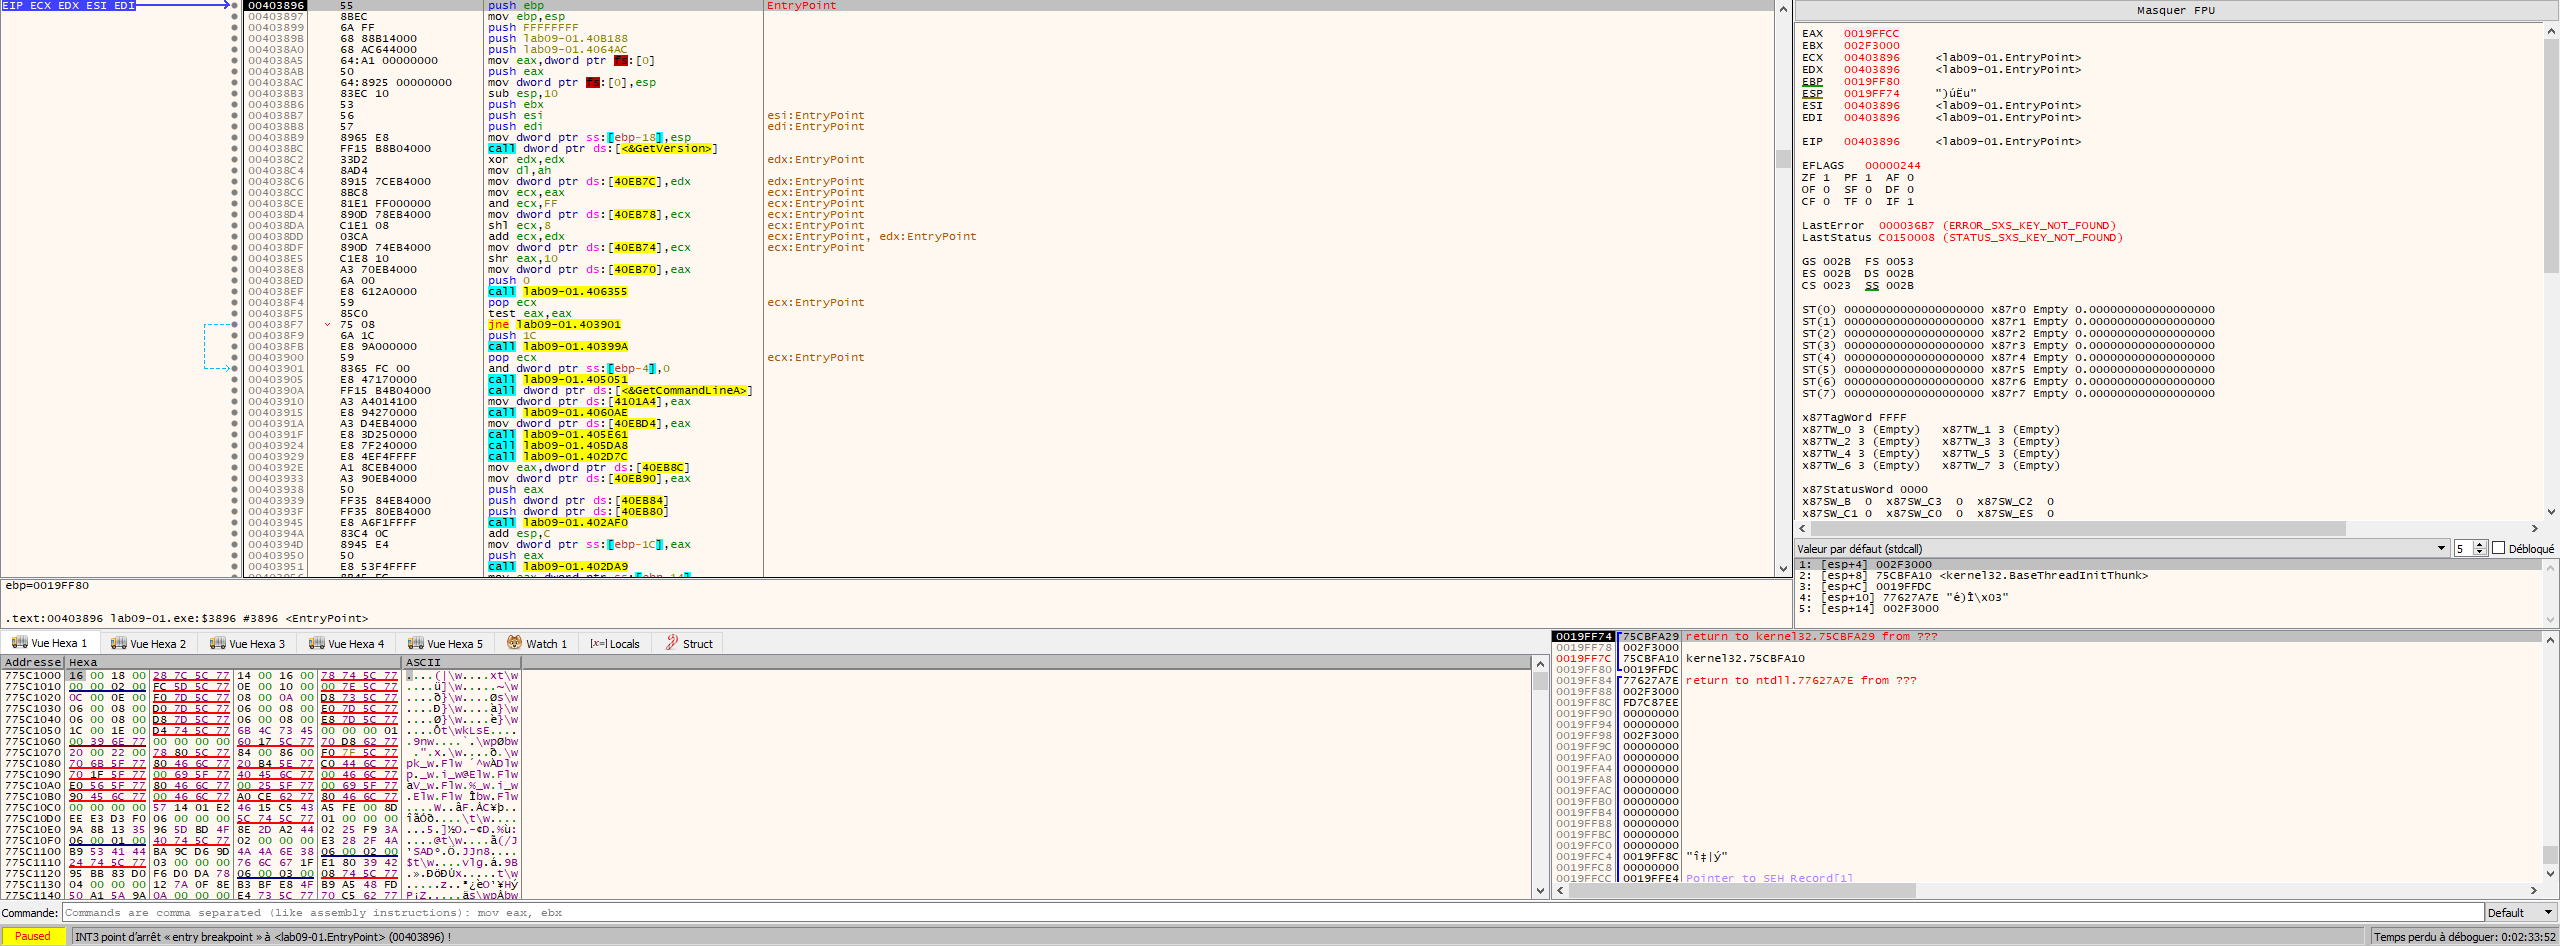Open the Struct candy-cane icon tab

tap(689, 643)
